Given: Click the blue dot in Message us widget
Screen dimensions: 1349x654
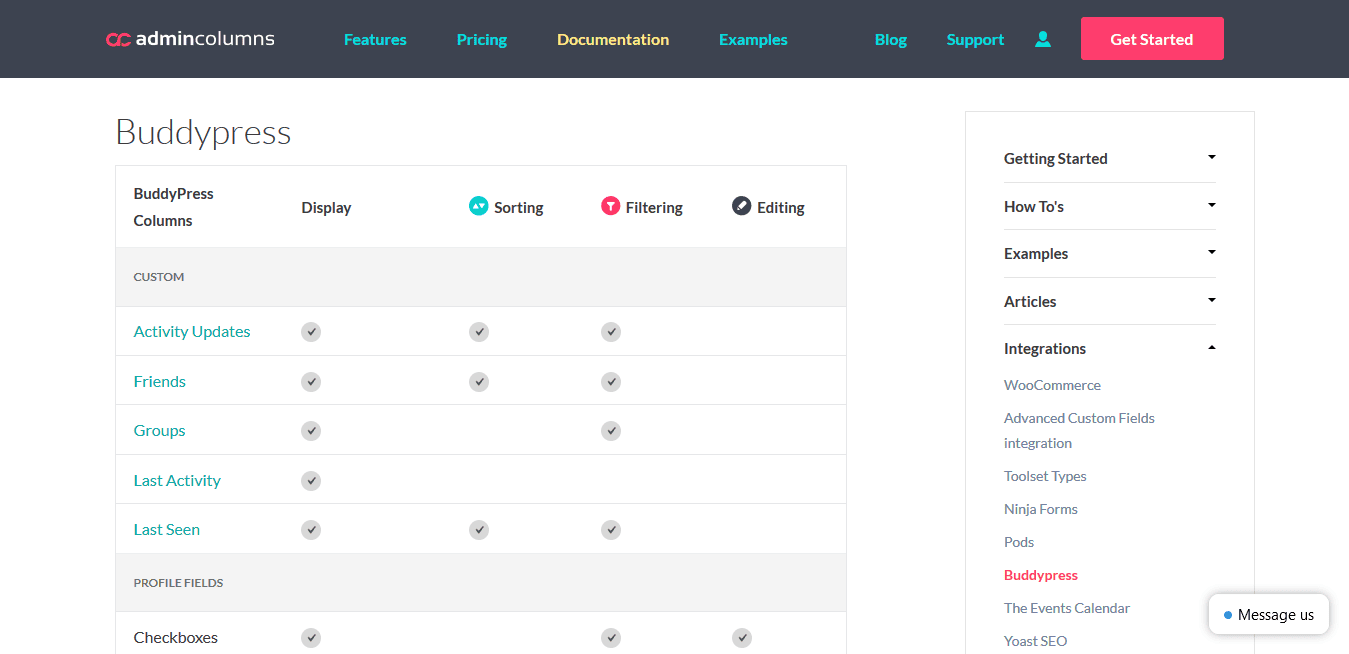Looking at the screenshot, I should 1228,615.
